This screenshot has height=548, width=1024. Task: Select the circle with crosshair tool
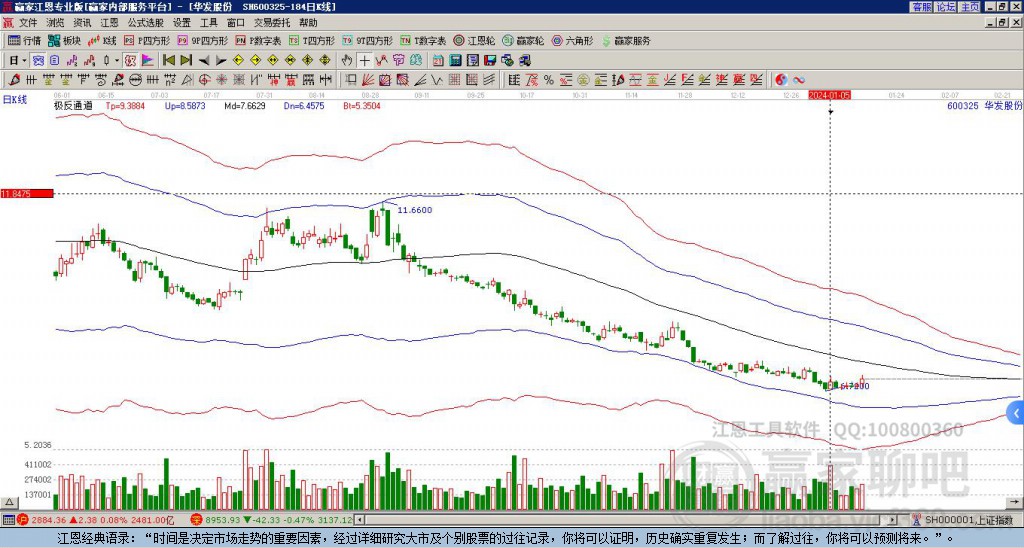[204, 80]
